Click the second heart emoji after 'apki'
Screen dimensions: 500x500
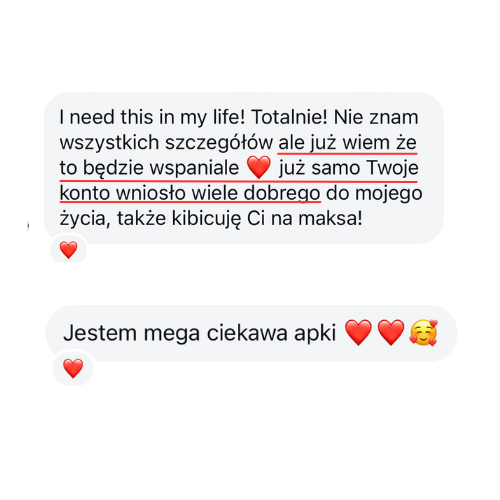tap(391, 332)
